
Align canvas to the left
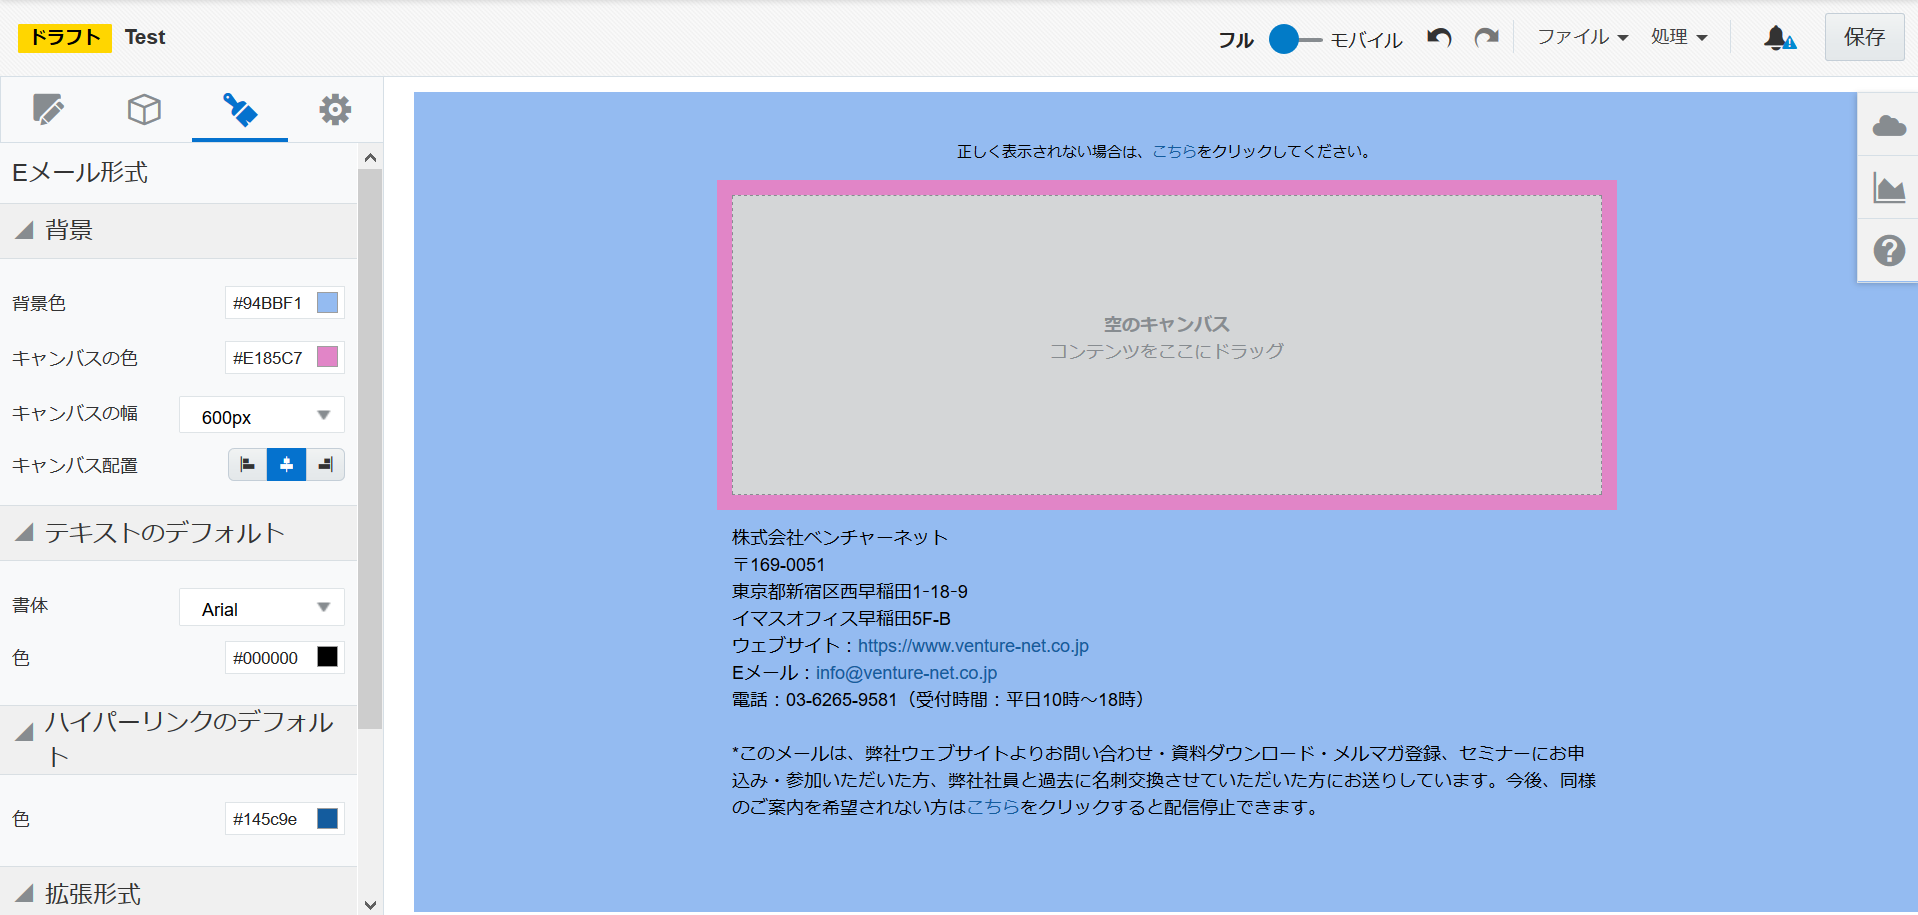click(x=247, y=464)
